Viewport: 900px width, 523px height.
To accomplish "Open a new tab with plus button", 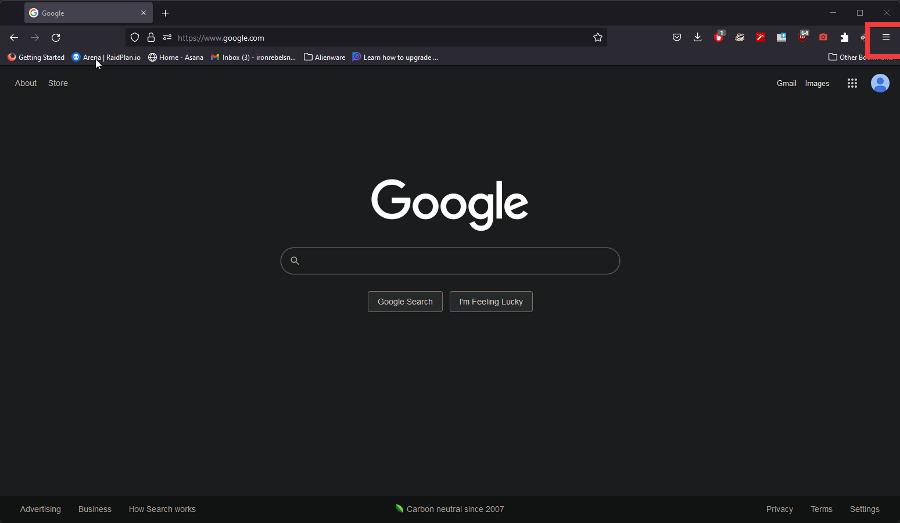I will (x=165, y=13).
